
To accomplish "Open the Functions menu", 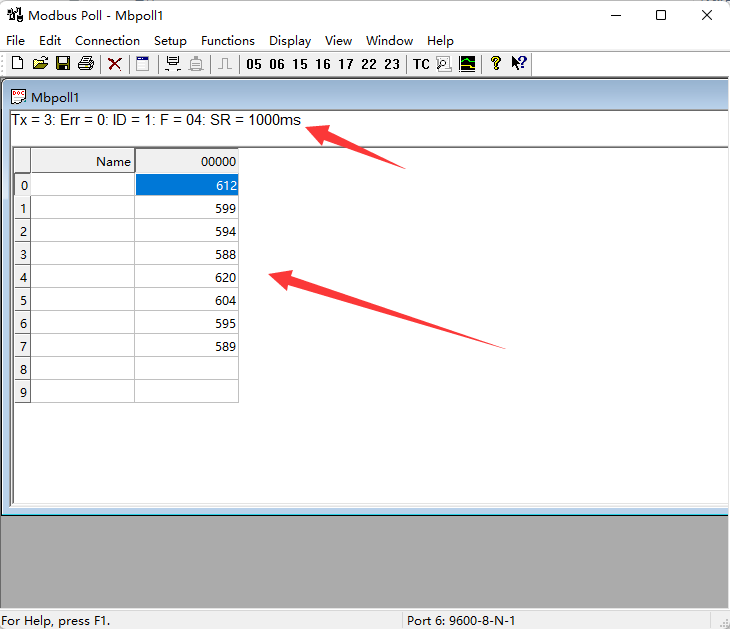I will [x=228, y=41].
